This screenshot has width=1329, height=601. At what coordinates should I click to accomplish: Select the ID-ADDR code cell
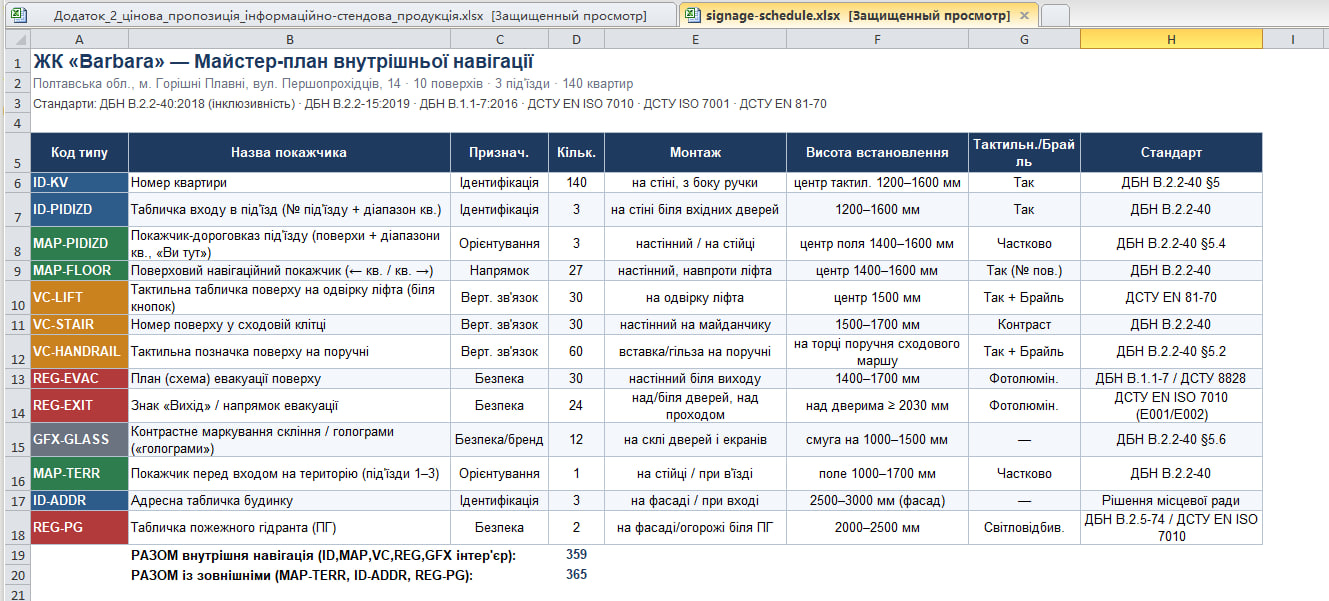pyautogui.click(x=79, y=500)
